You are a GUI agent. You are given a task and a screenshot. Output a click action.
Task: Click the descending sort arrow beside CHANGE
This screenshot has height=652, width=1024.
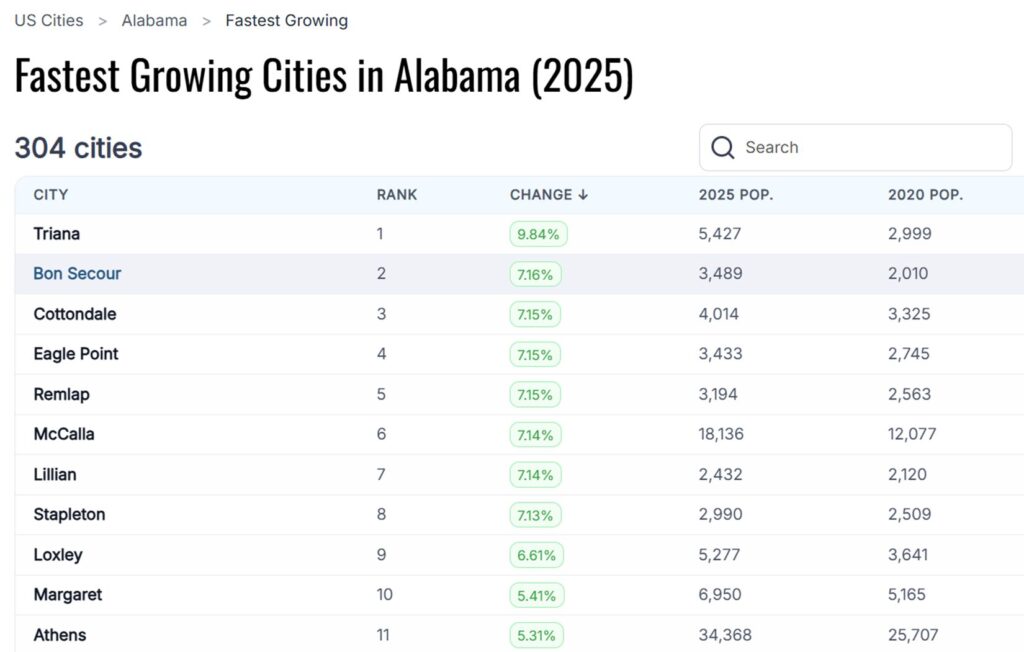coord(583,195)
